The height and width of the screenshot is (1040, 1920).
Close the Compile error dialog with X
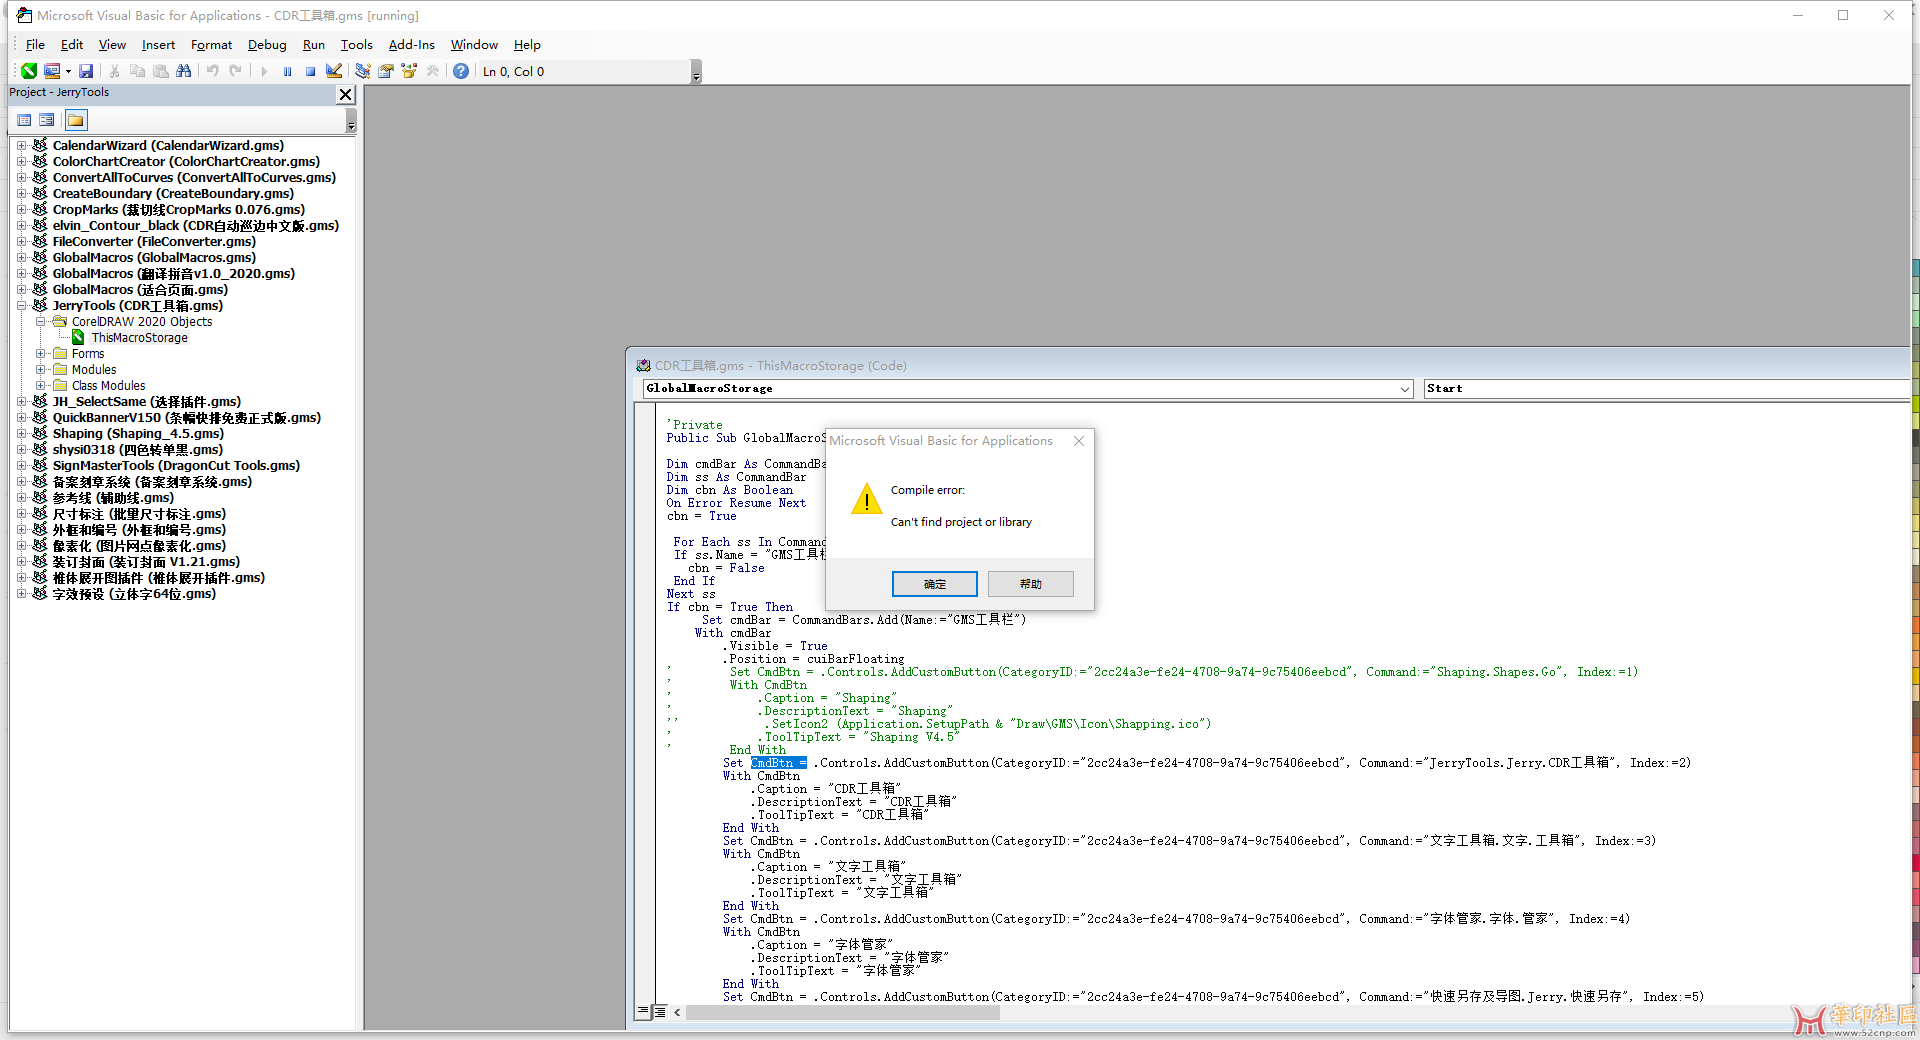[x=1079, y=441]
